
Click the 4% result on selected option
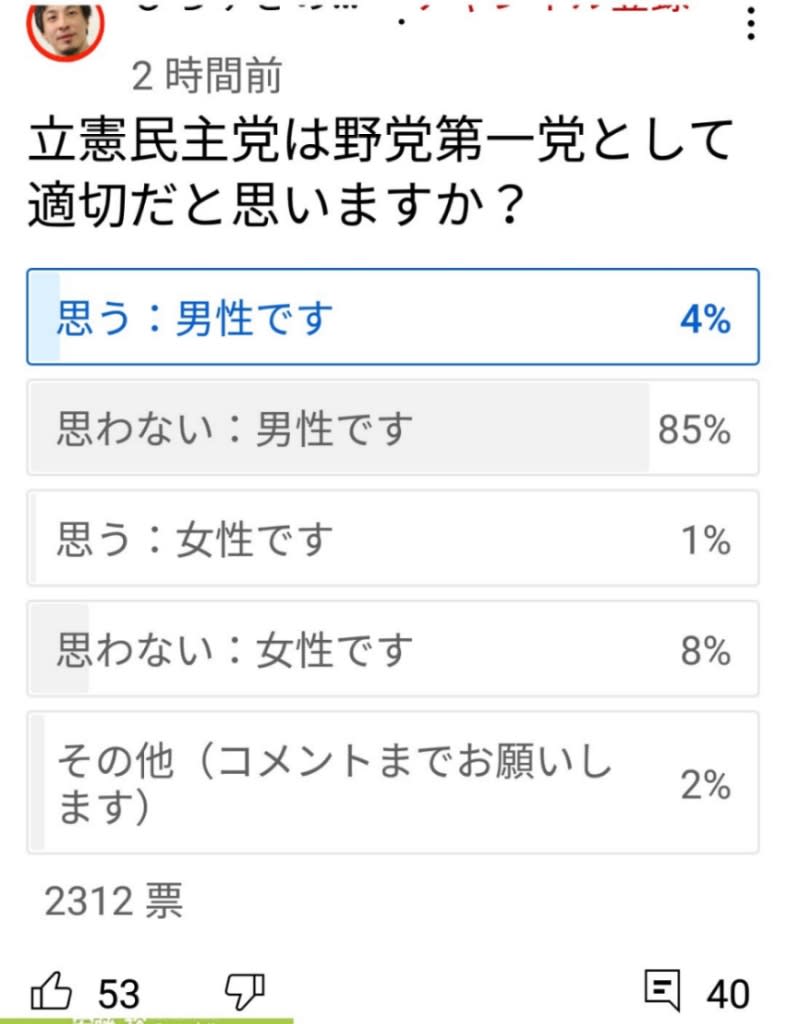705,319
